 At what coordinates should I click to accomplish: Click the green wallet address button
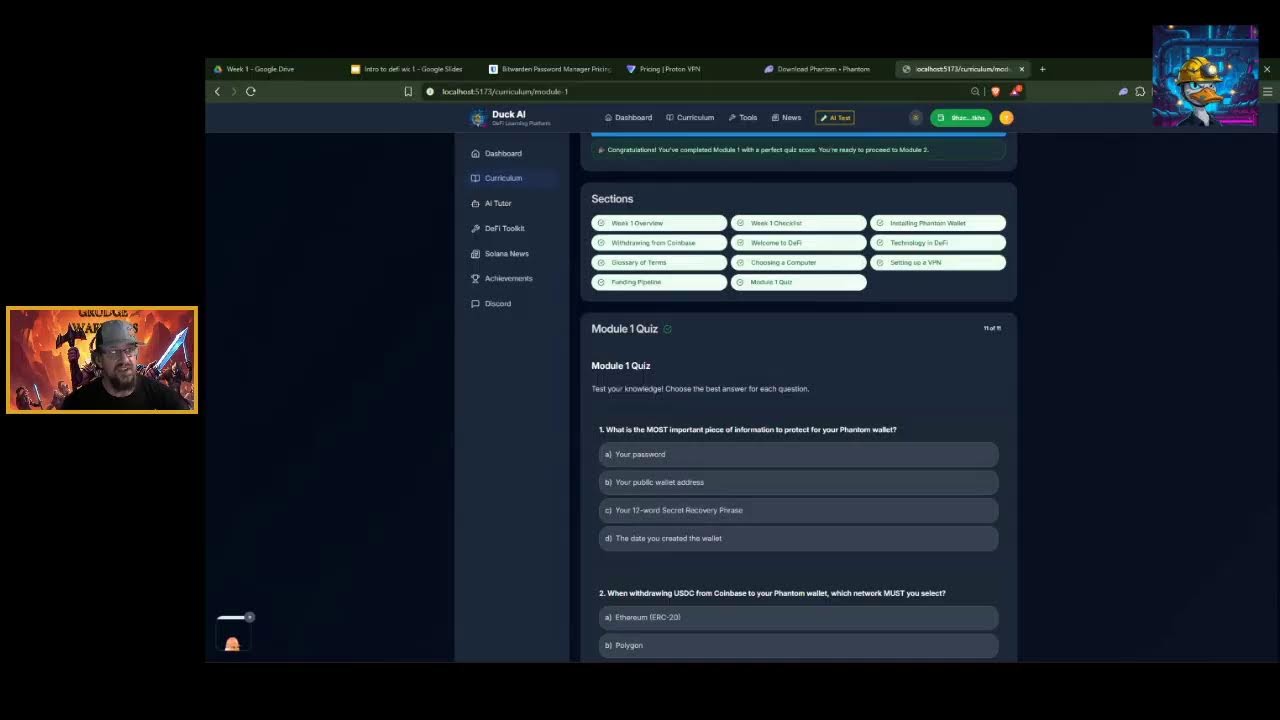click(961, 117)
